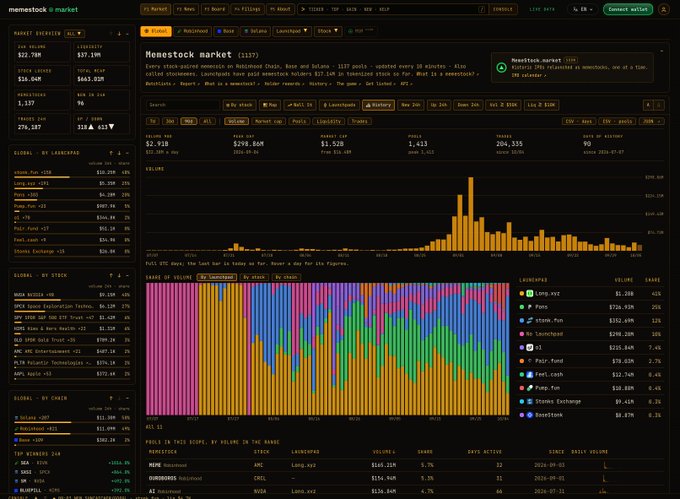Click the Search input field
The height and width of the screenshot is (499, 680).
(183, 105)
